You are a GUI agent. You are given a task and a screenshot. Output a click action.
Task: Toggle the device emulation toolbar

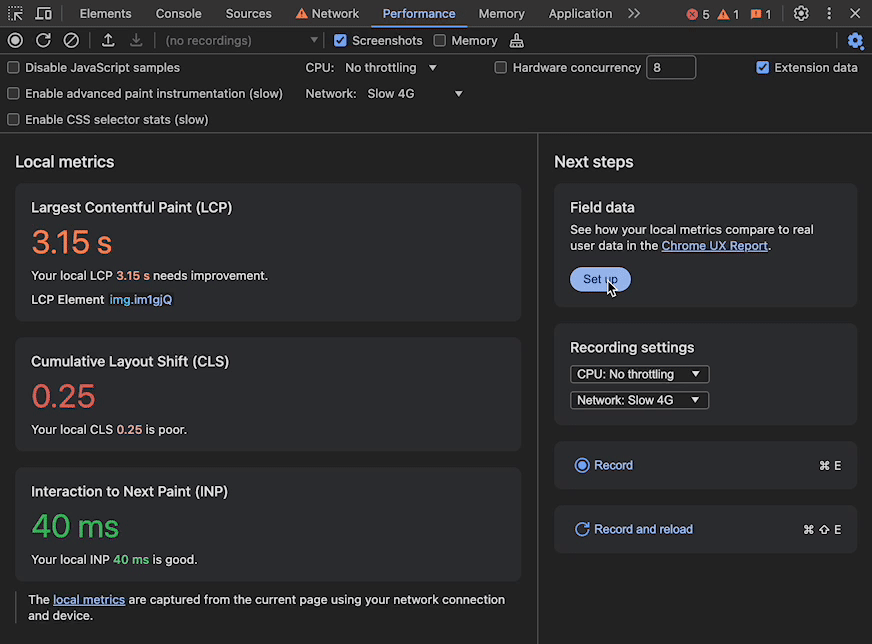42,13
